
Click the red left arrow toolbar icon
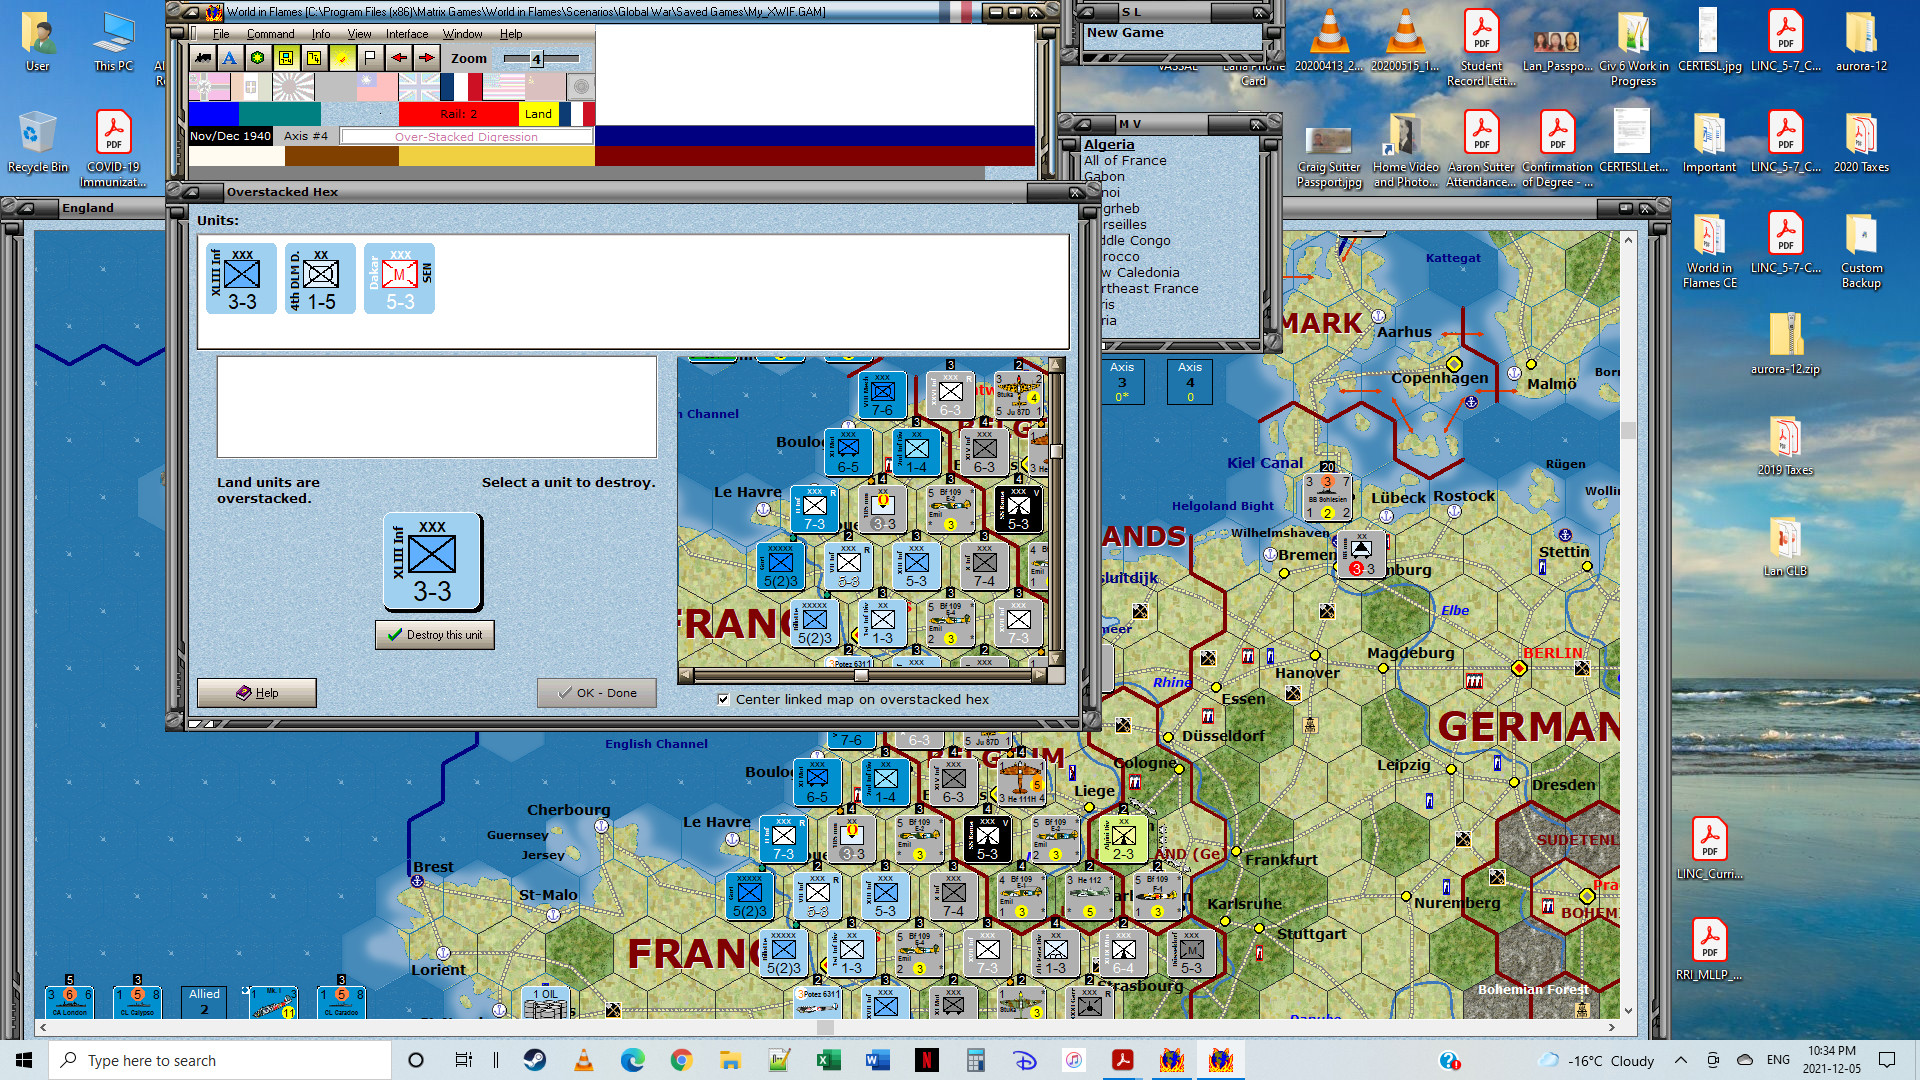[399, 58]
